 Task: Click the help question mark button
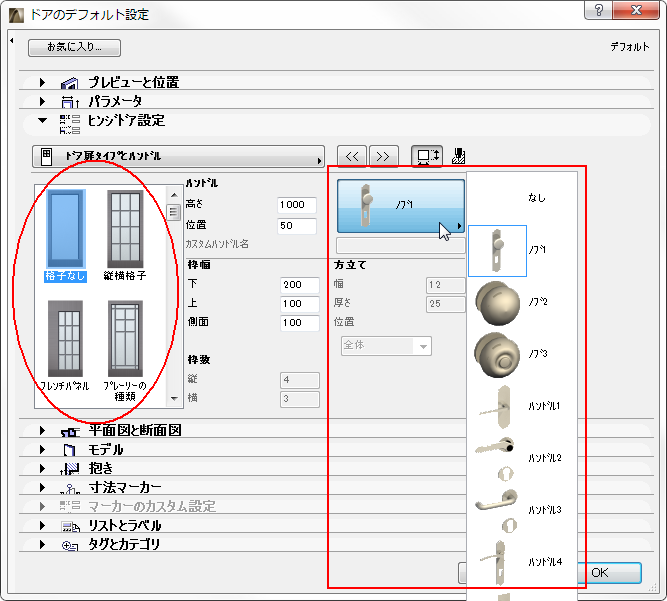point(598,10)
